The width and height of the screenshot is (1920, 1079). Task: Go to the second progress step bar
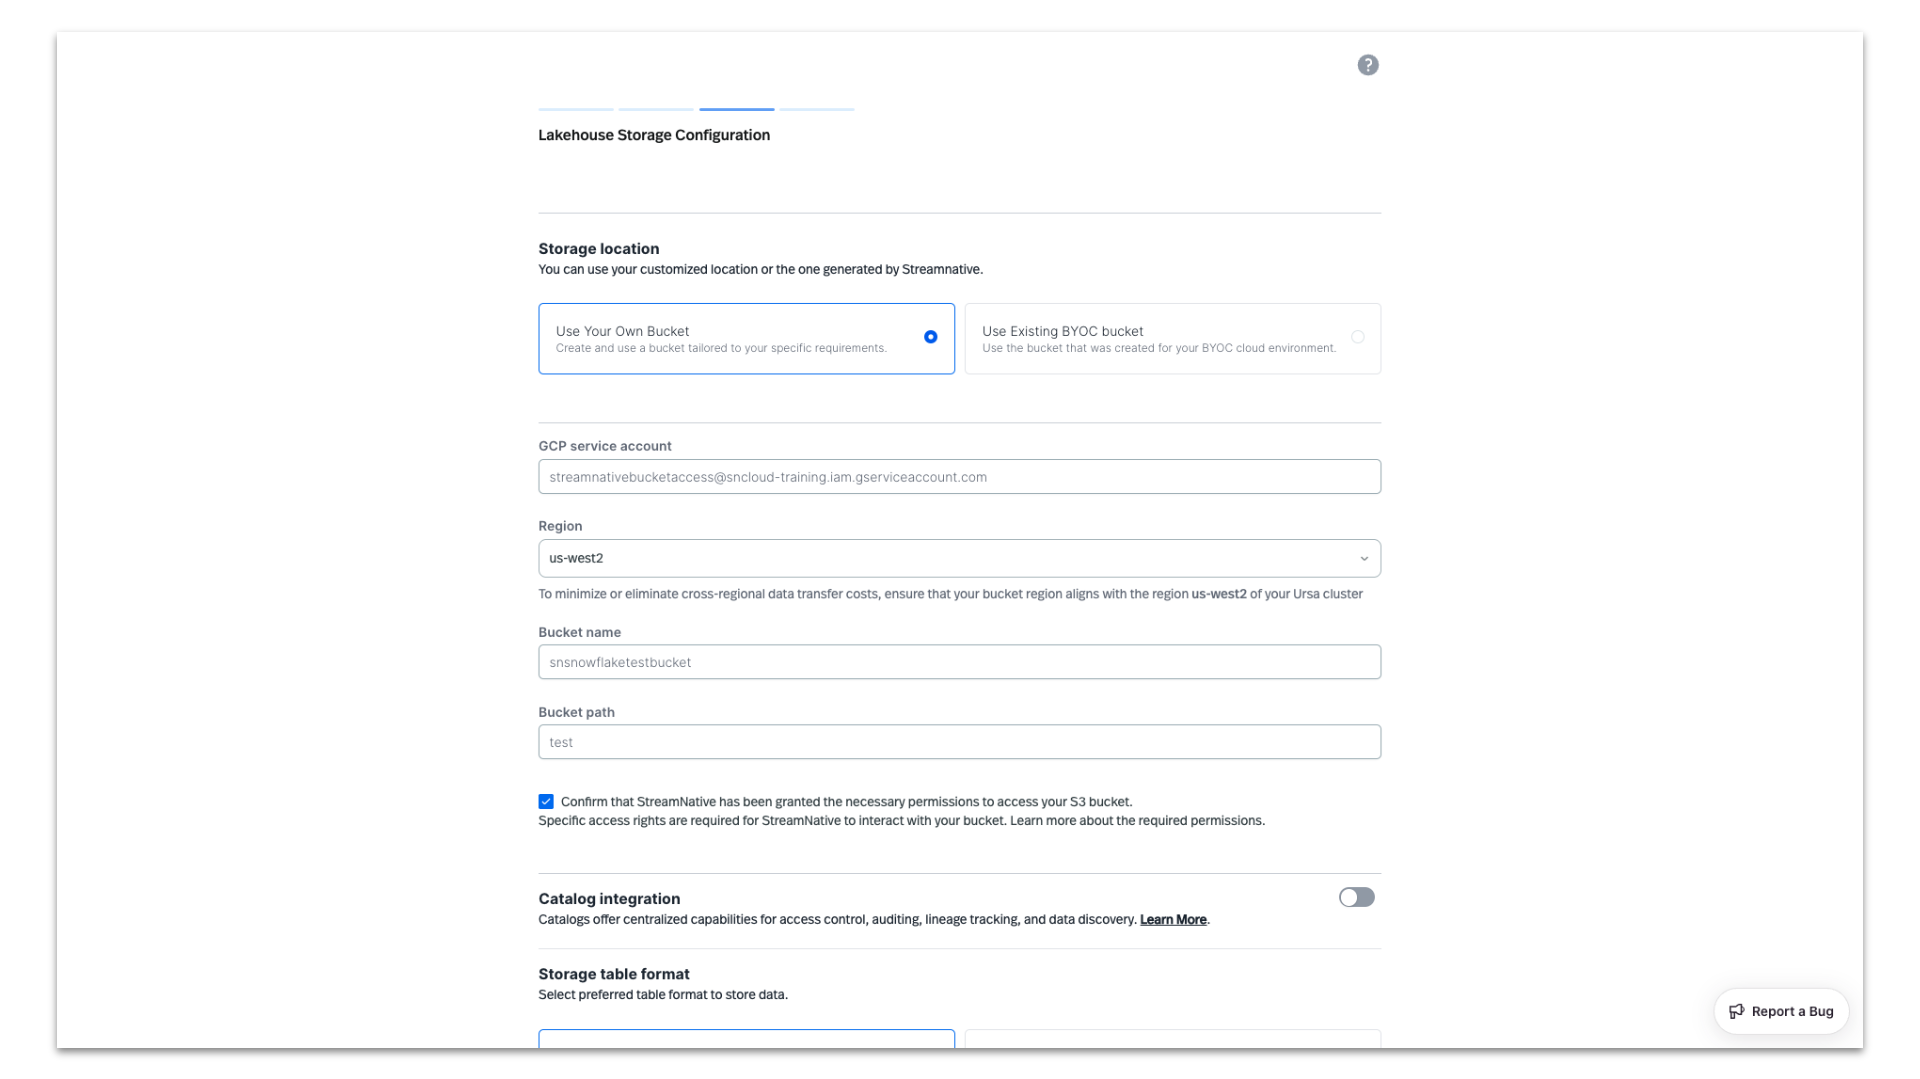point(655,109)
